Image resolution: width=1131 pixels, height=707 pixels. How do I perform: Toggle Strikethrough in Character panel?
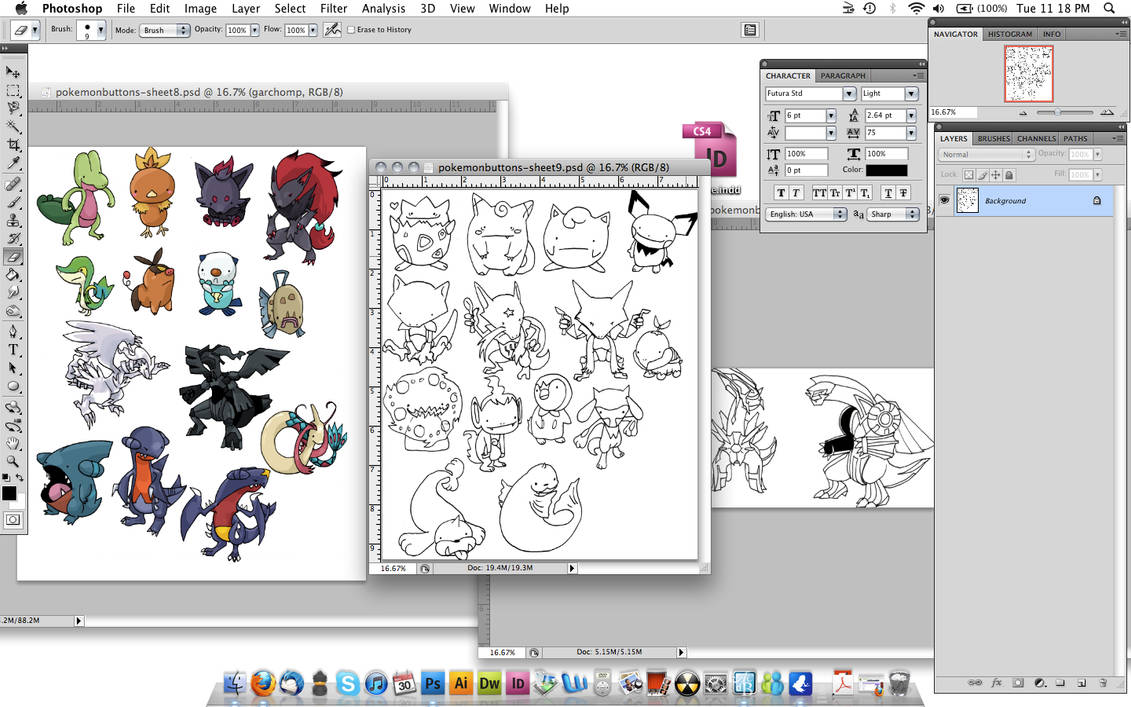[x=903, y=193]
